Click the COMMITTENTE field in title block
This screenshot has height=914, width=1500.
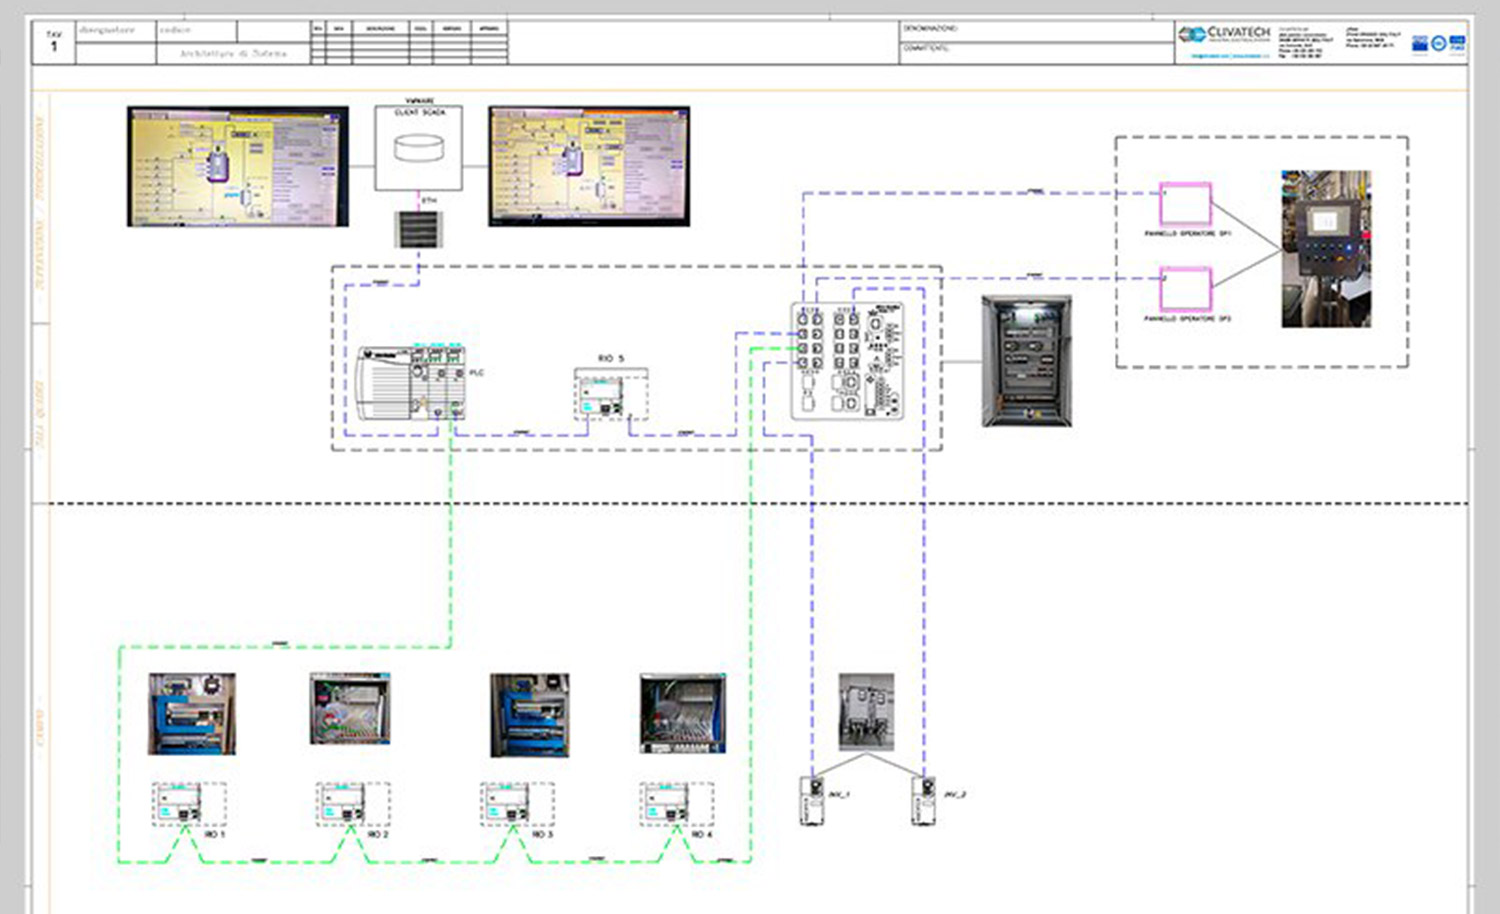tap(1037, 53)
